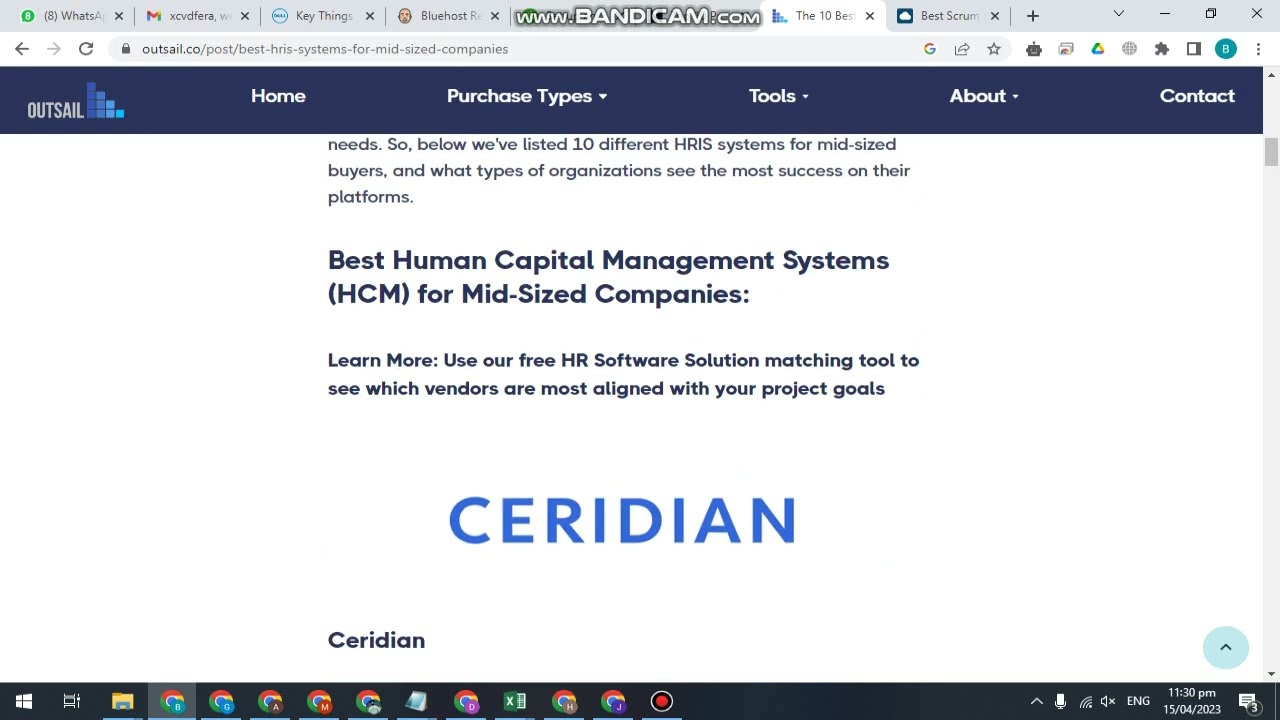The height and width of the screenshot is (720, 1280).
Task: Open Excel from taskbar
Action: [515, 701]
